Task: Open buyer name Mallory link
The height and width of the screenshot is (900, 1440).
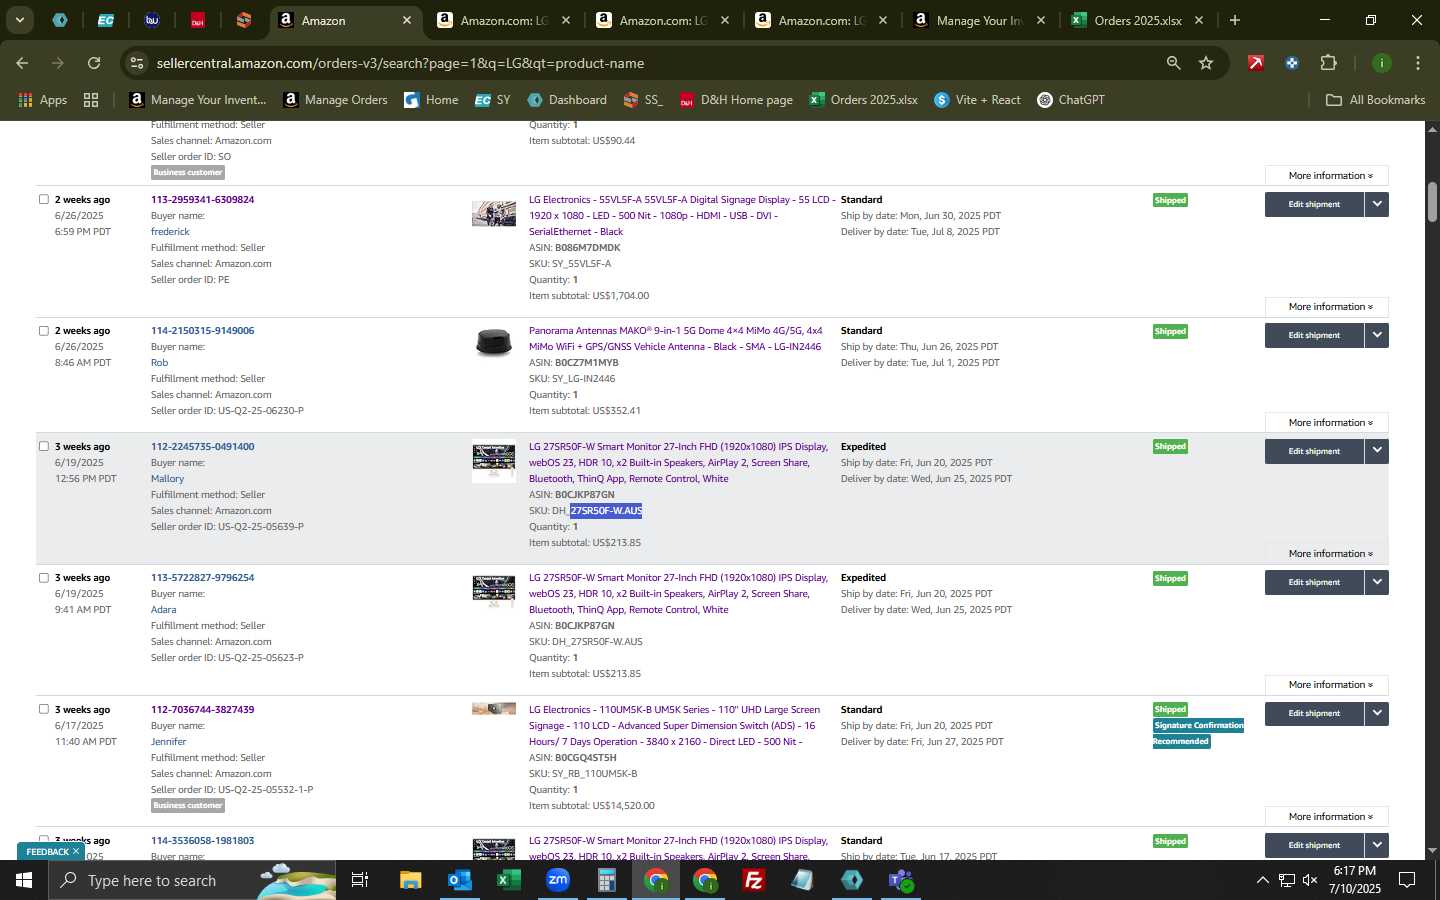Action: click(167, 478)
